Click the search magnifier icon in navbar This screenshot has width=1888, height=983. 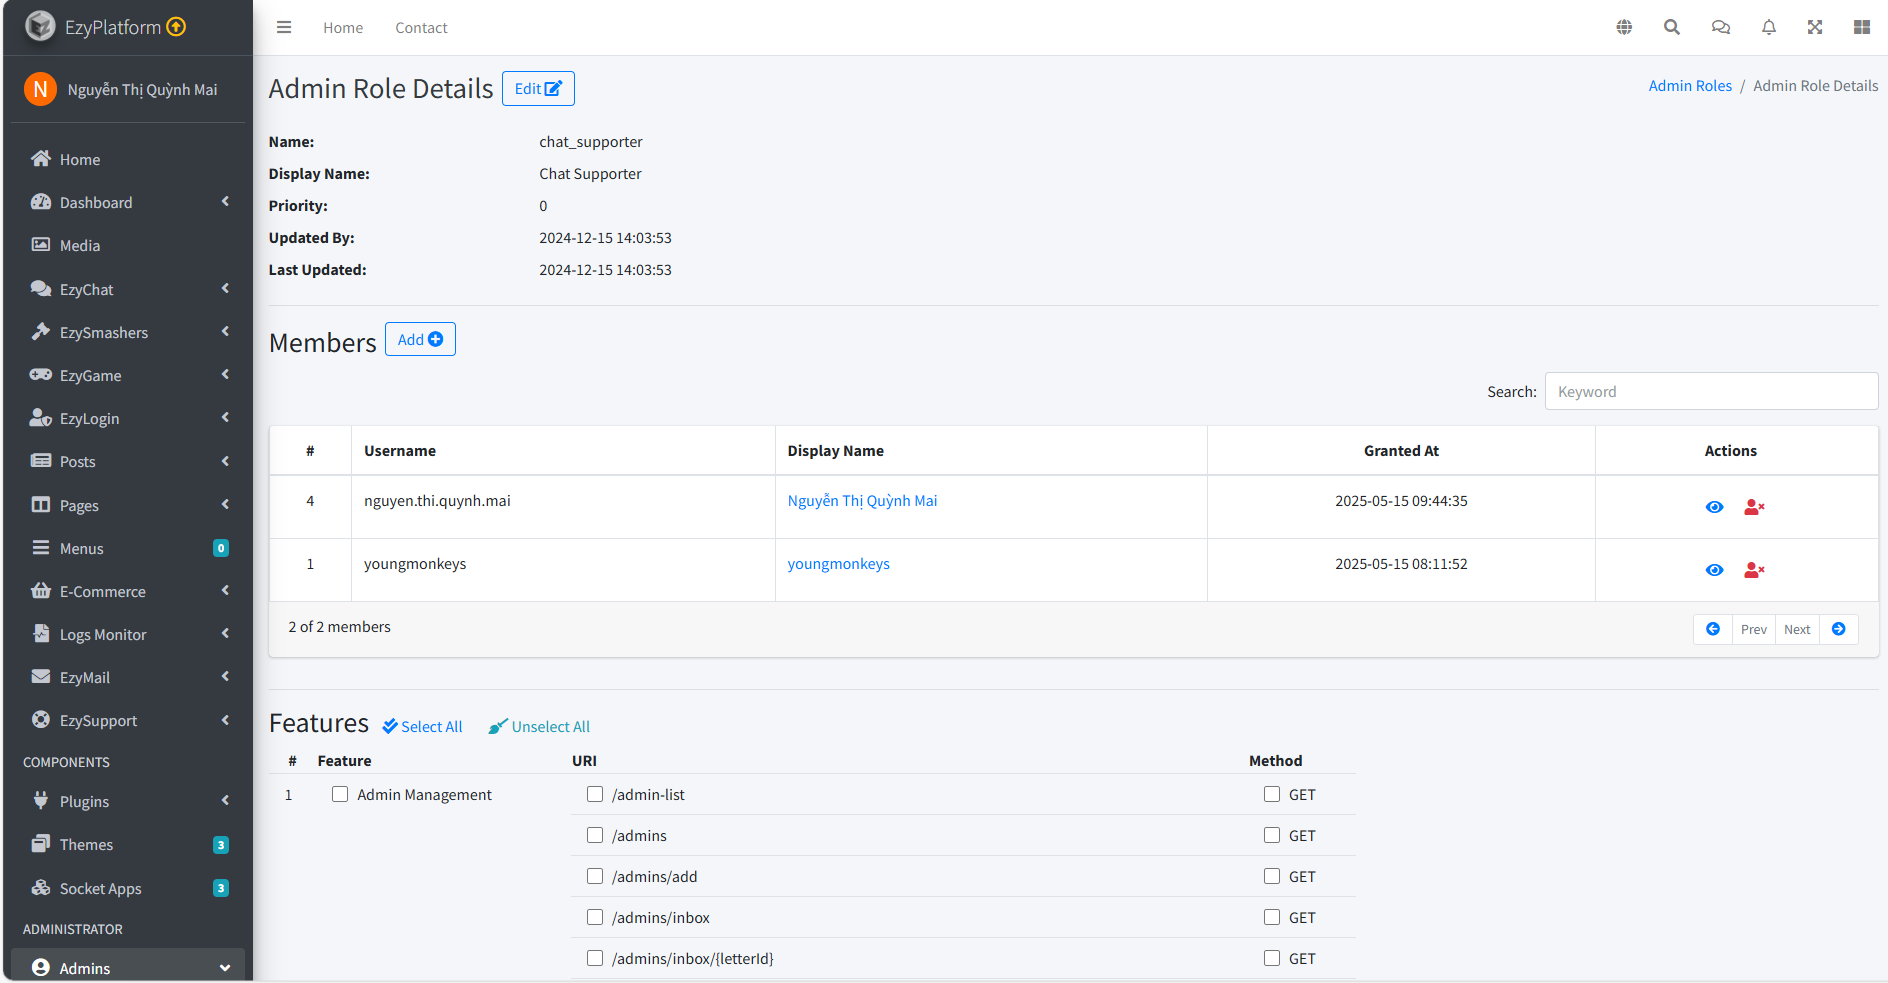(x=1671, y=27)
